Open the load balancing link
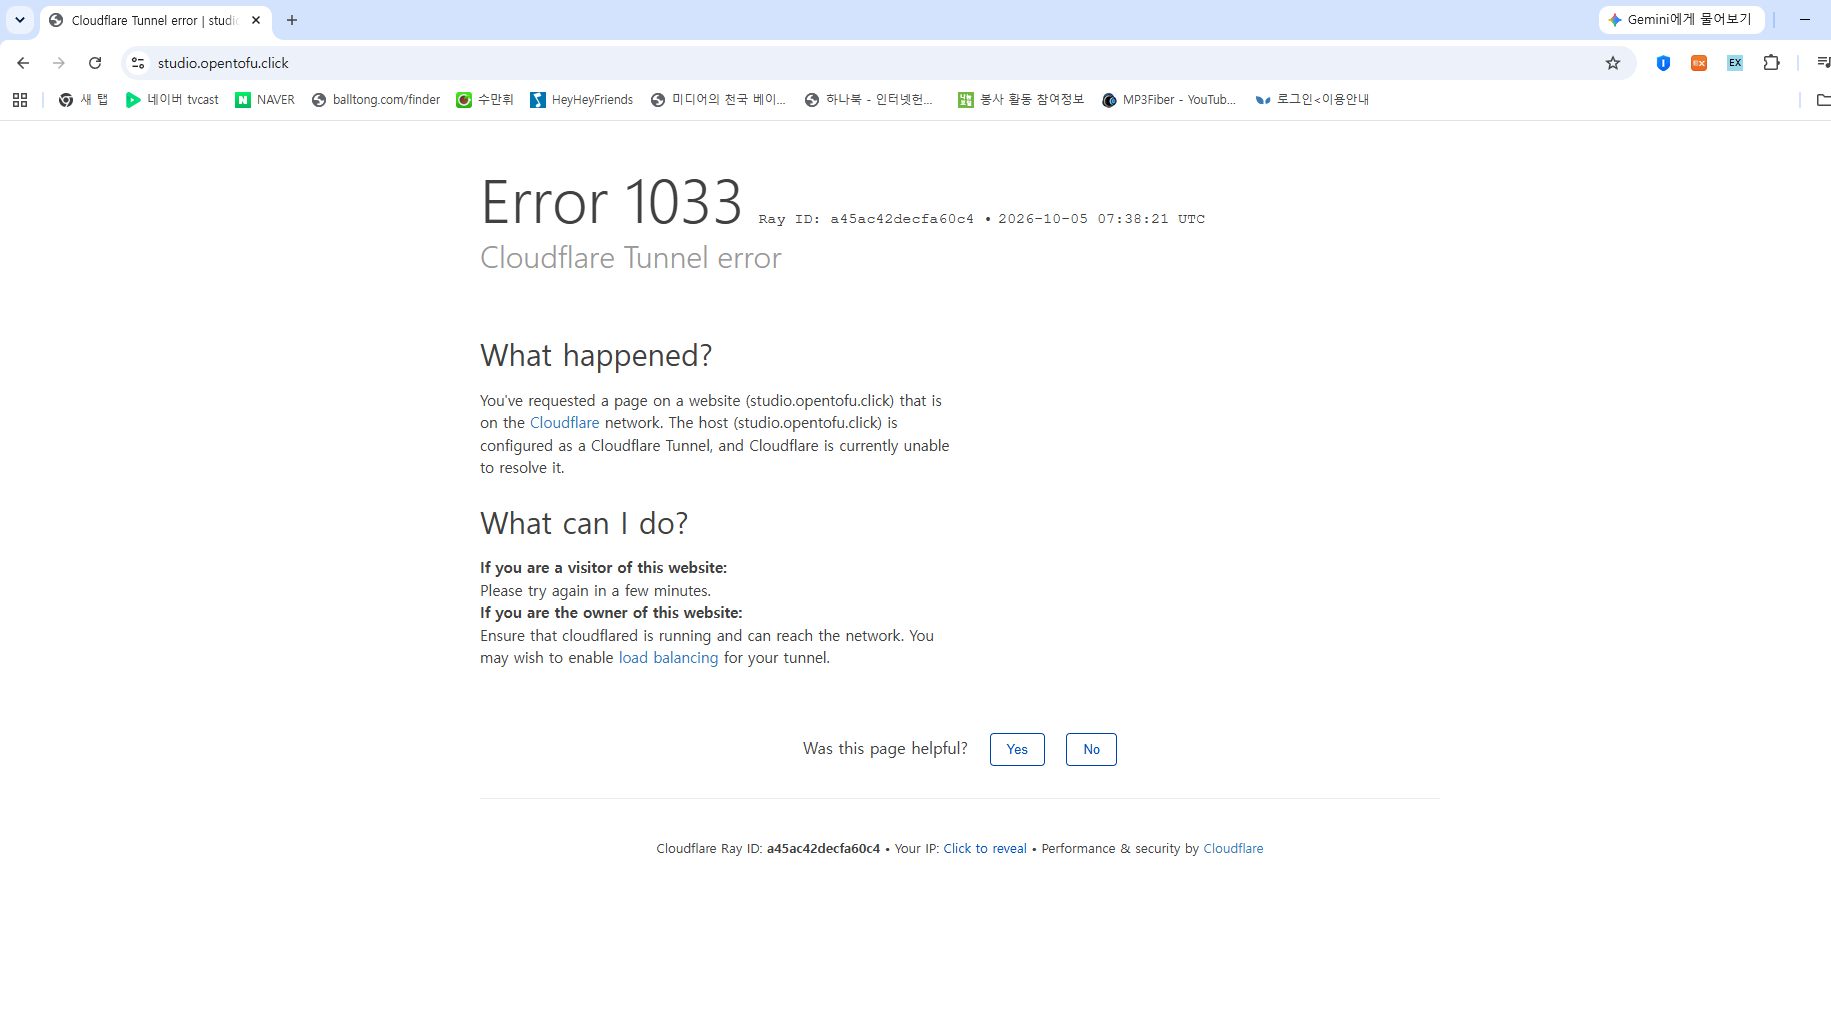Viewport: 1831px width, 1014px height. pyautogui.click(x=668, y=658)
